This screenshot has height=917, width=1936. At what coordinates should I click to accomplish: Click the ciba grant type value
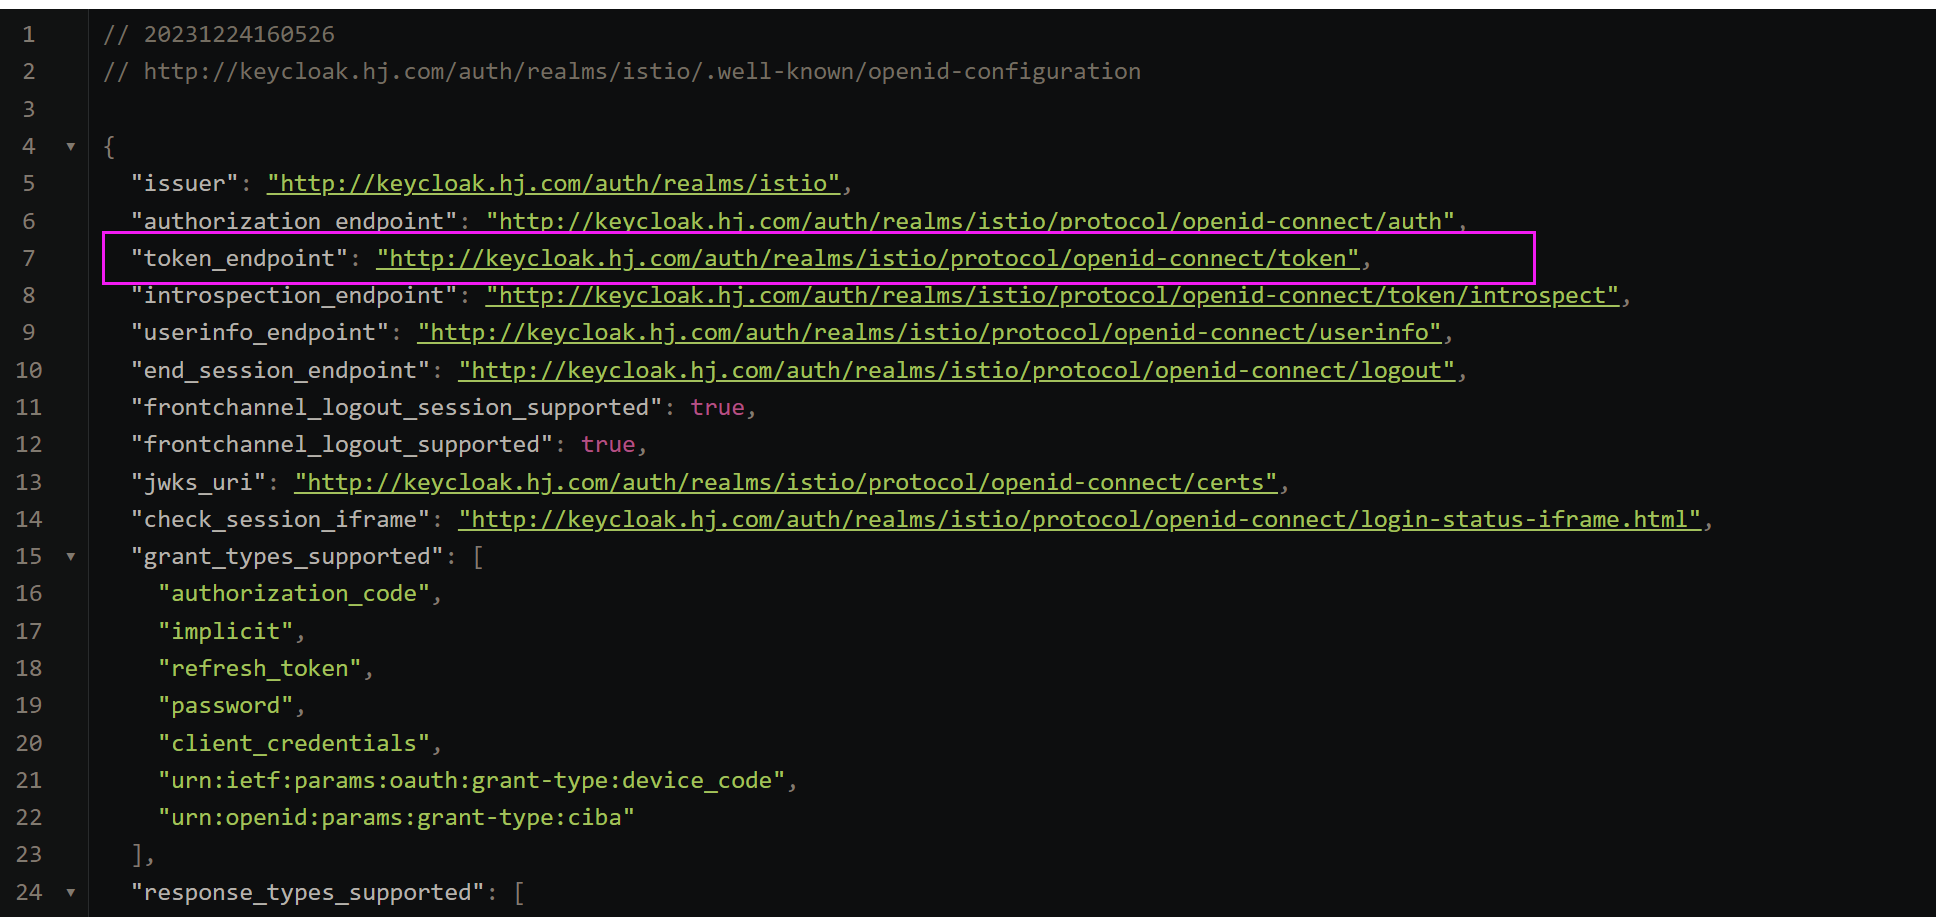[397, 818]
